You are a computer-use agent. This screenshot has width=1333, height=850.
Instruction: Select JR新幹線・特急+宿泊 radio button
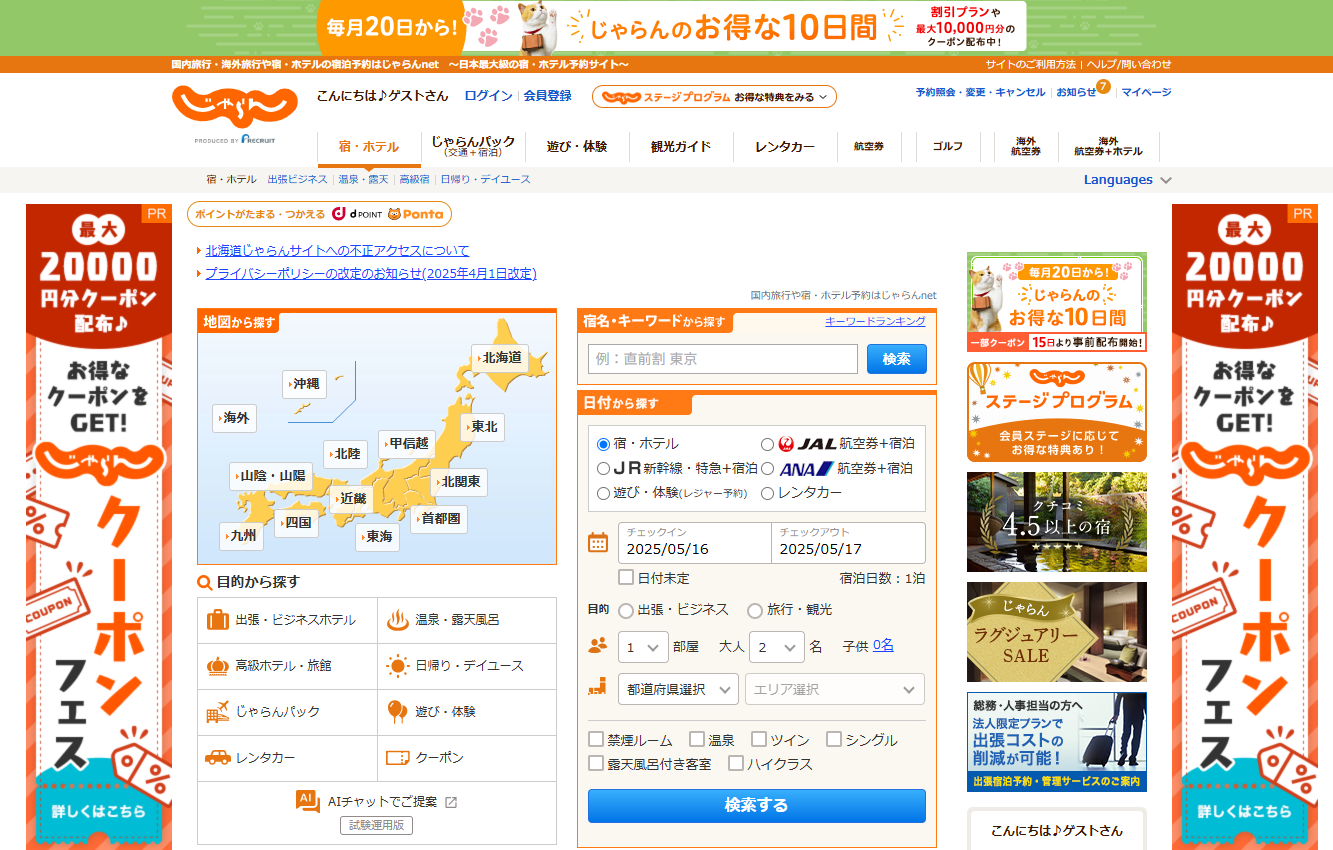pyautogui.click(x=603, y=468)
